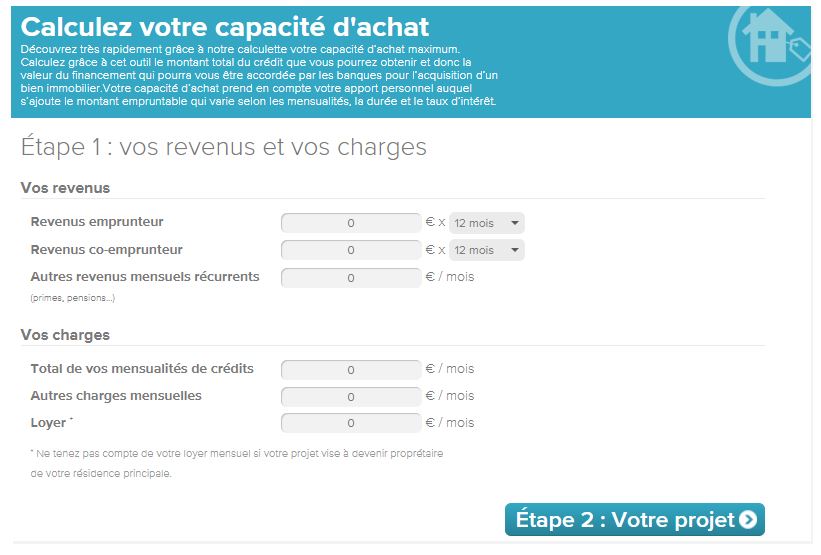Focus the Revenus emprunteur amount field
This screenshot has height=555, width=821.
351,223
